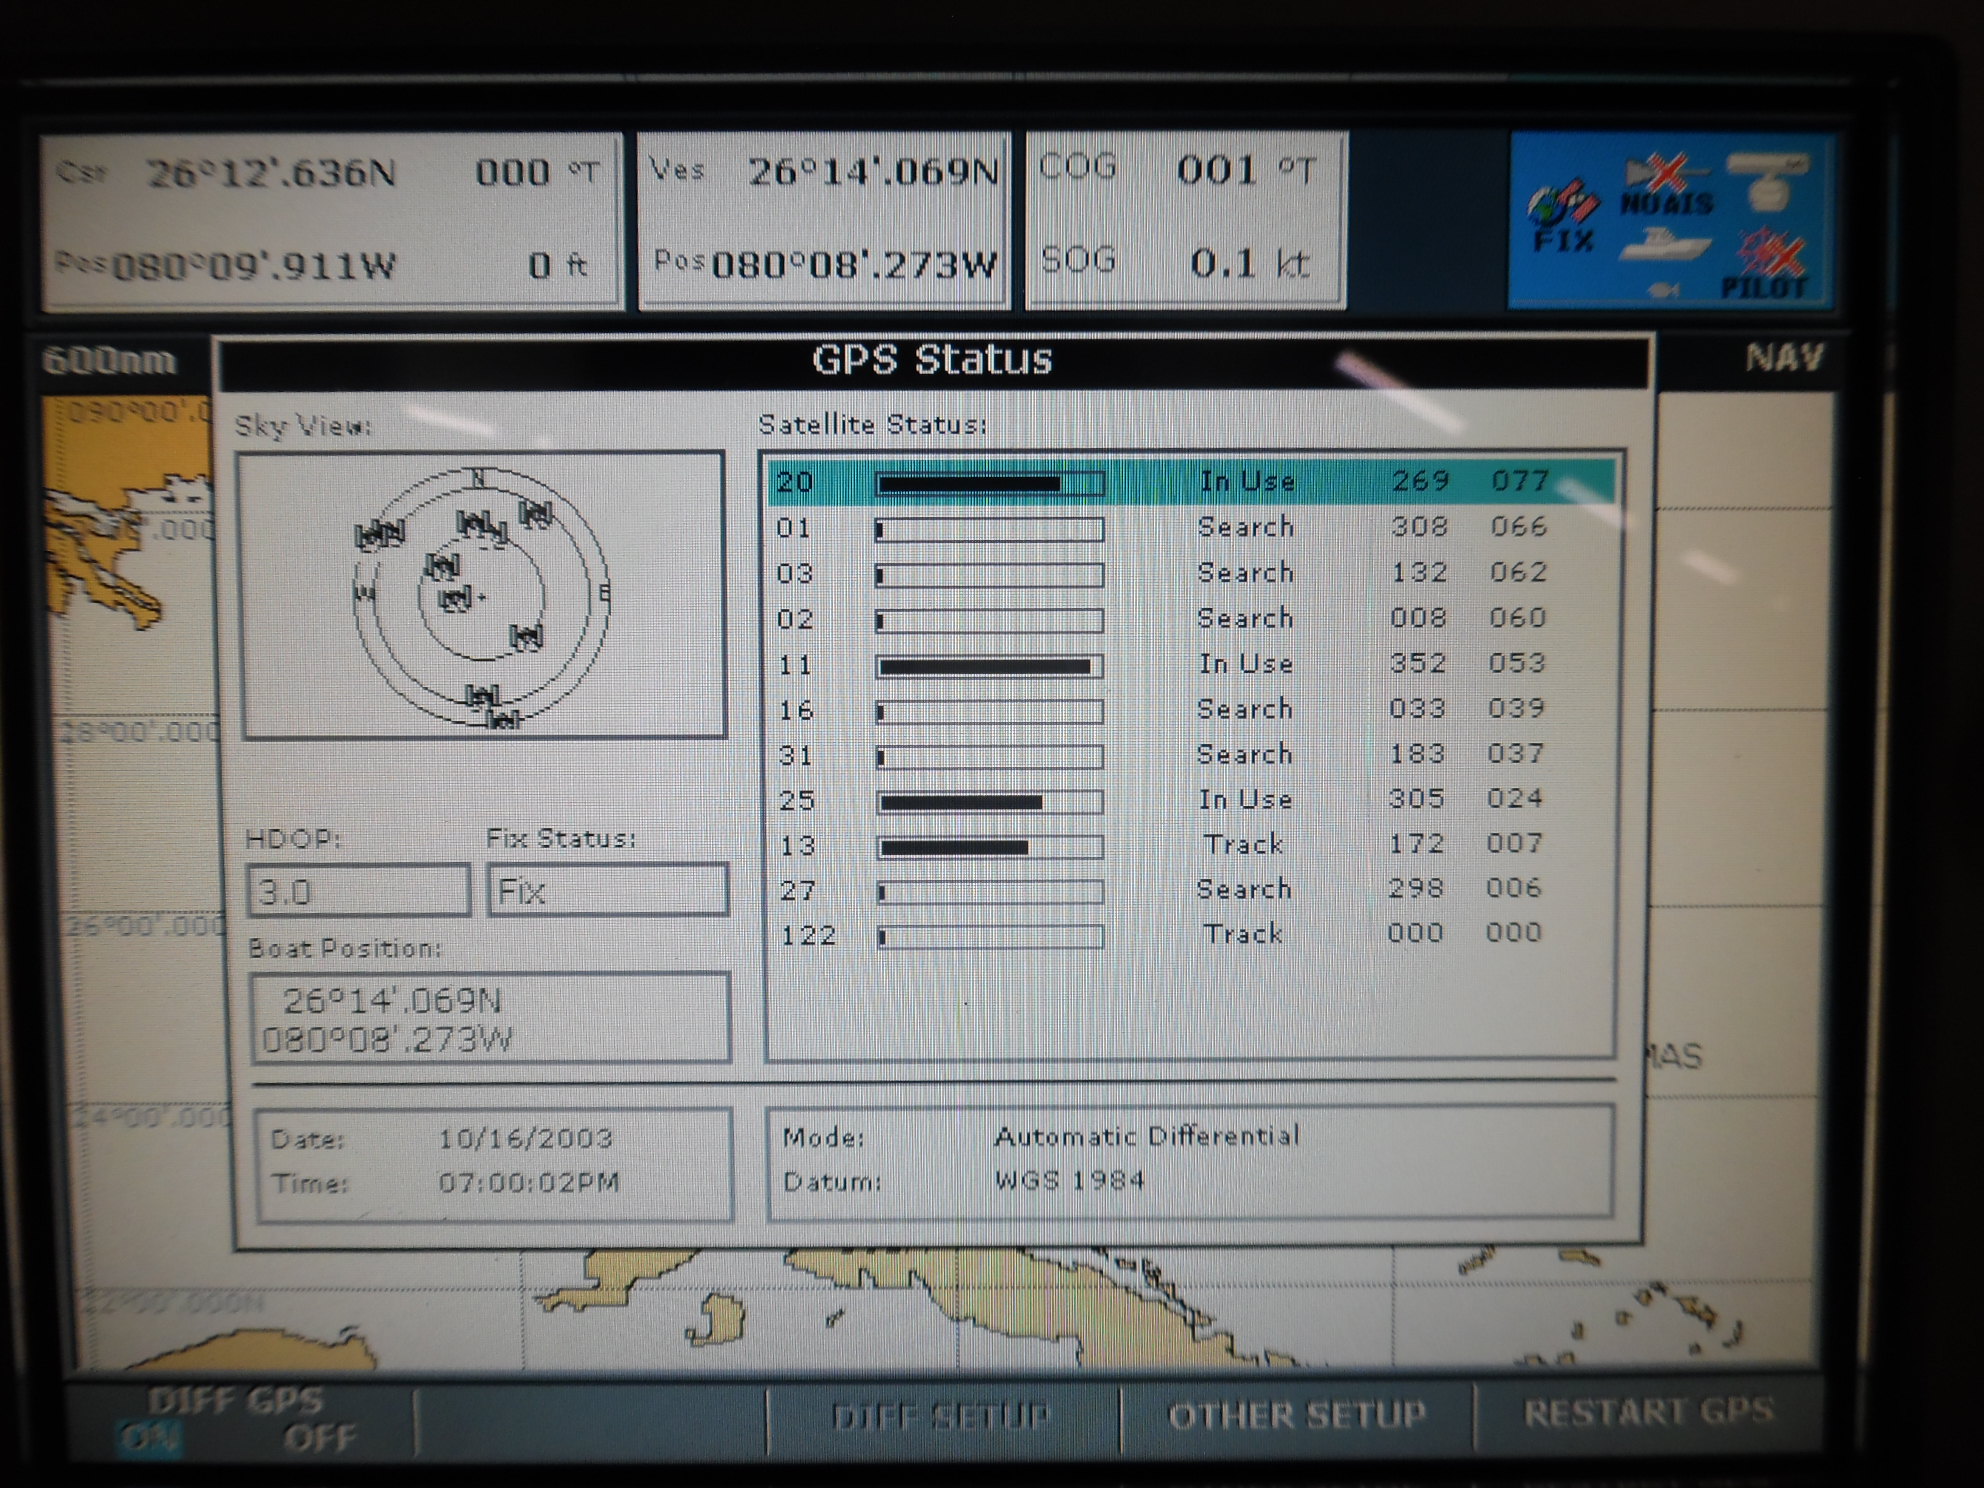The height and width of the screenshot is (1488, 1984).
Task: Click the COG SOG data box
Action: (x=1185, y=218)
